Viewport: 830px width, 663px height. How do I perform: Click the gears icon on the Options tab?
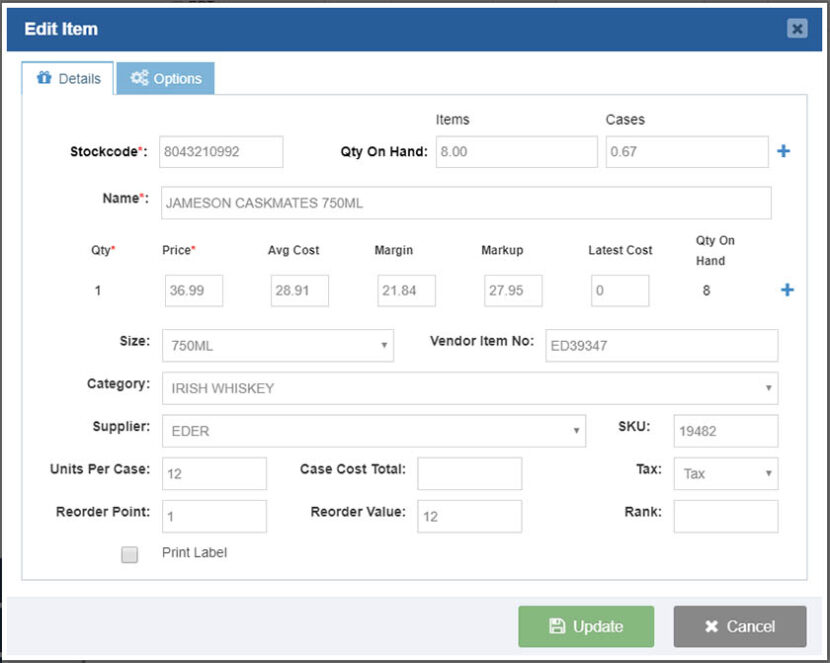point(140,78)
